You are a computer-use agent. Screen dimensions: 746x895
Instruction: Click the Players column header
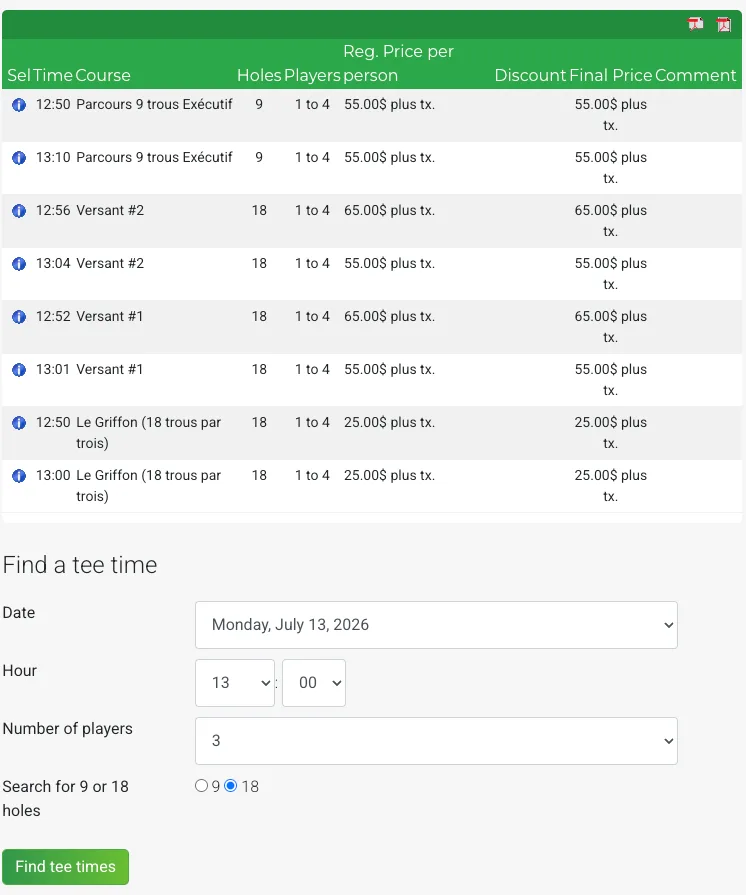click(312, 75)
